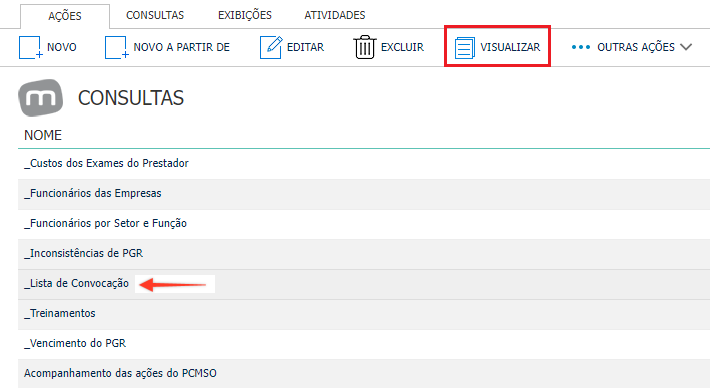
Task: Click the Visualizar document icon
Action: (x=465, y=48)
